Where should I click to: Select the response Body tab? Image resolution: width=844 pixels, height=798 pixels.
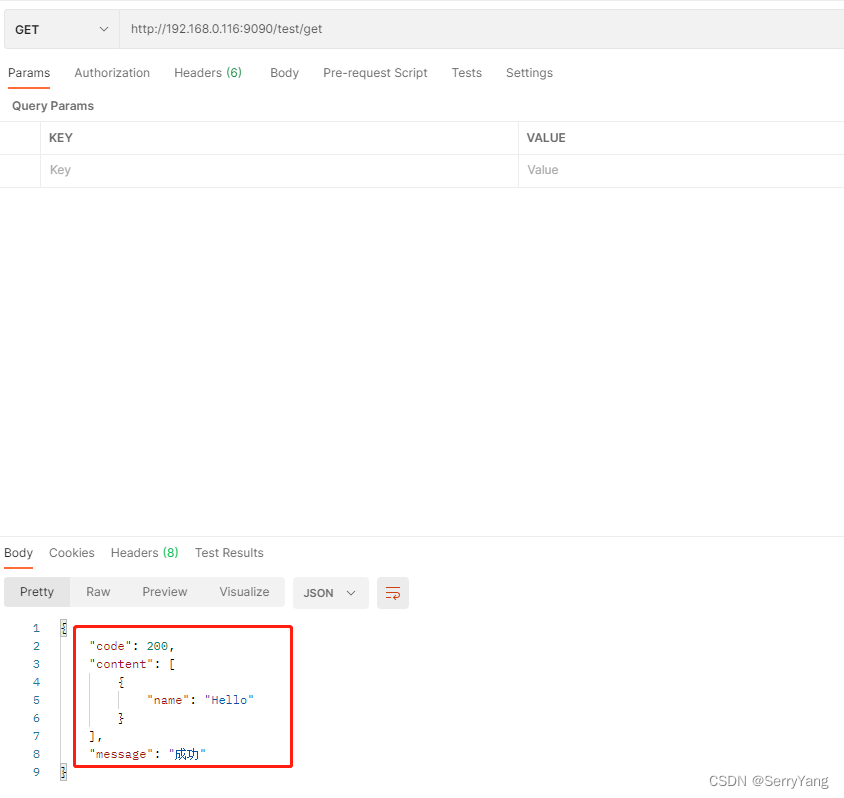pyautogui.click(x=18, y=553)
